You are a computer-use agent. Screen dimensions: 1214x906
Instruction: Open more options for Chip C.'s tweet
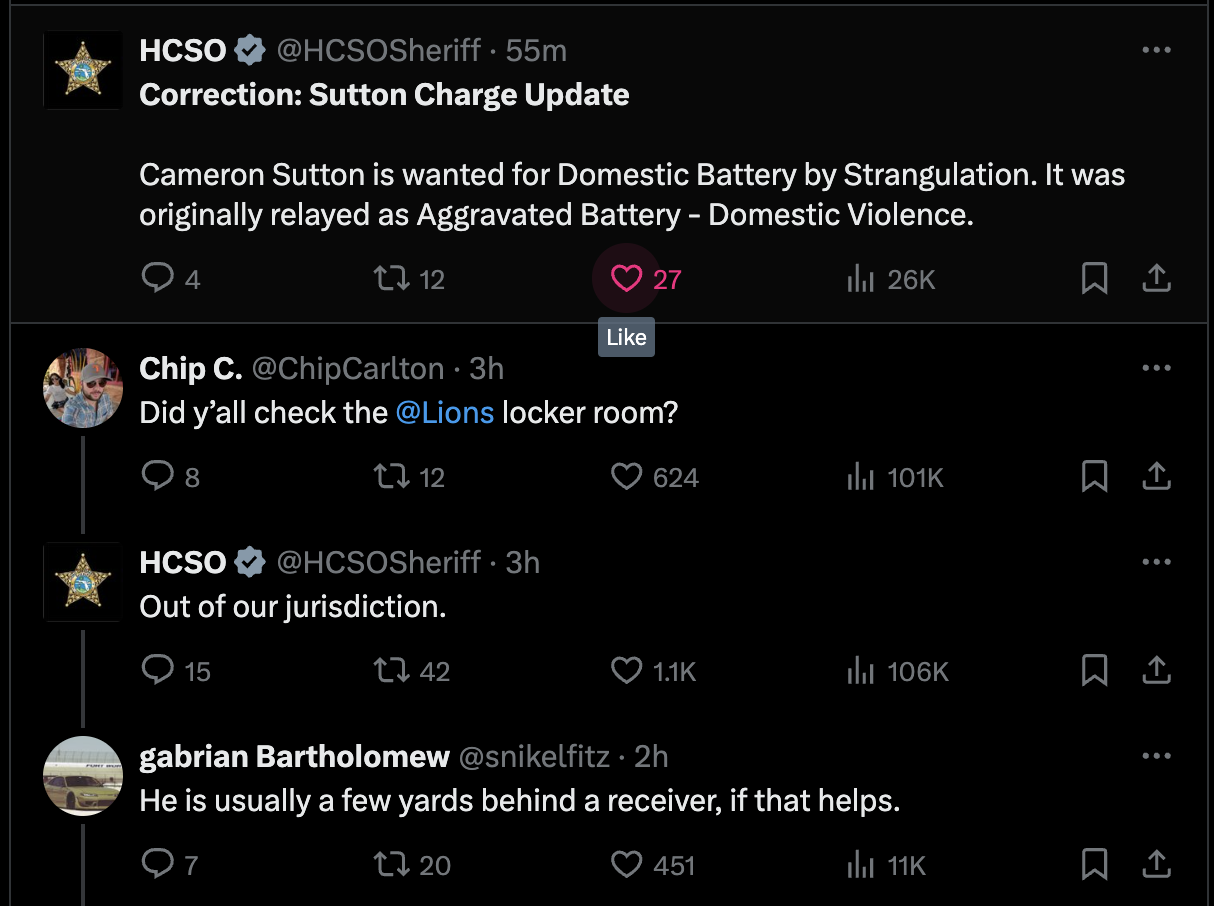1156,368
